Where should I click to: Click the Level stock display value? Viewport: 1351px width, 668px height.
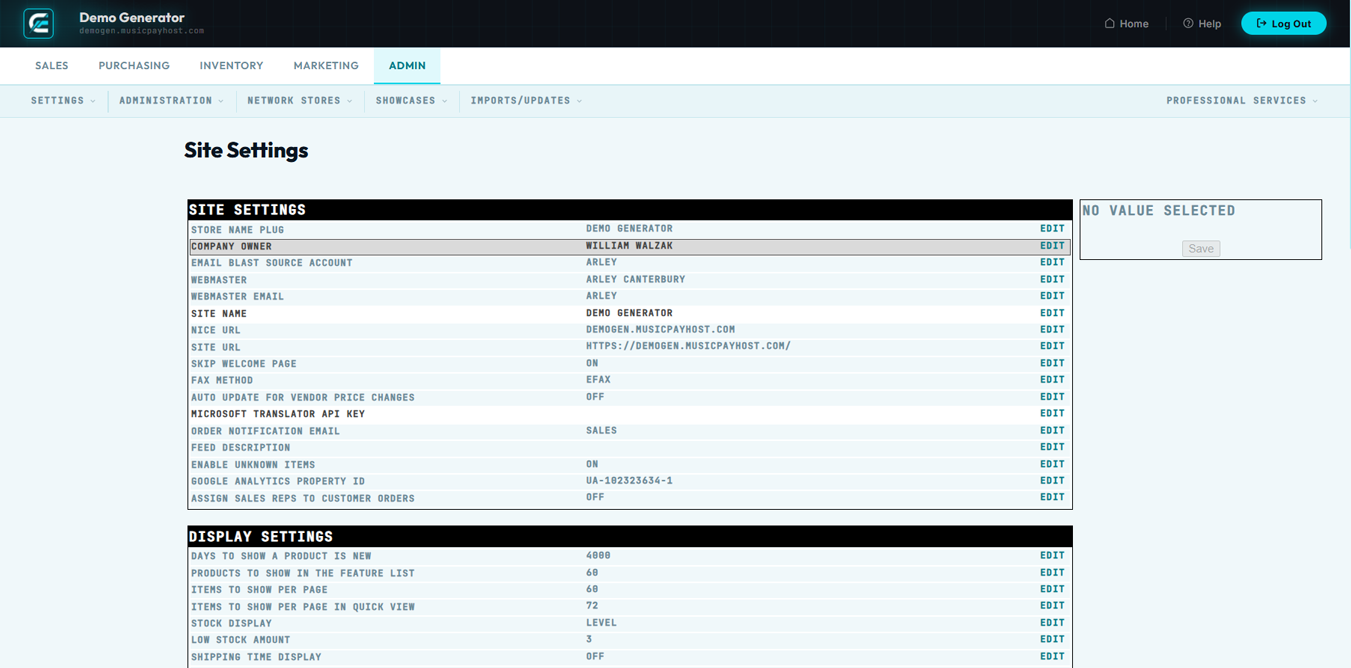[x=601, y=623]
